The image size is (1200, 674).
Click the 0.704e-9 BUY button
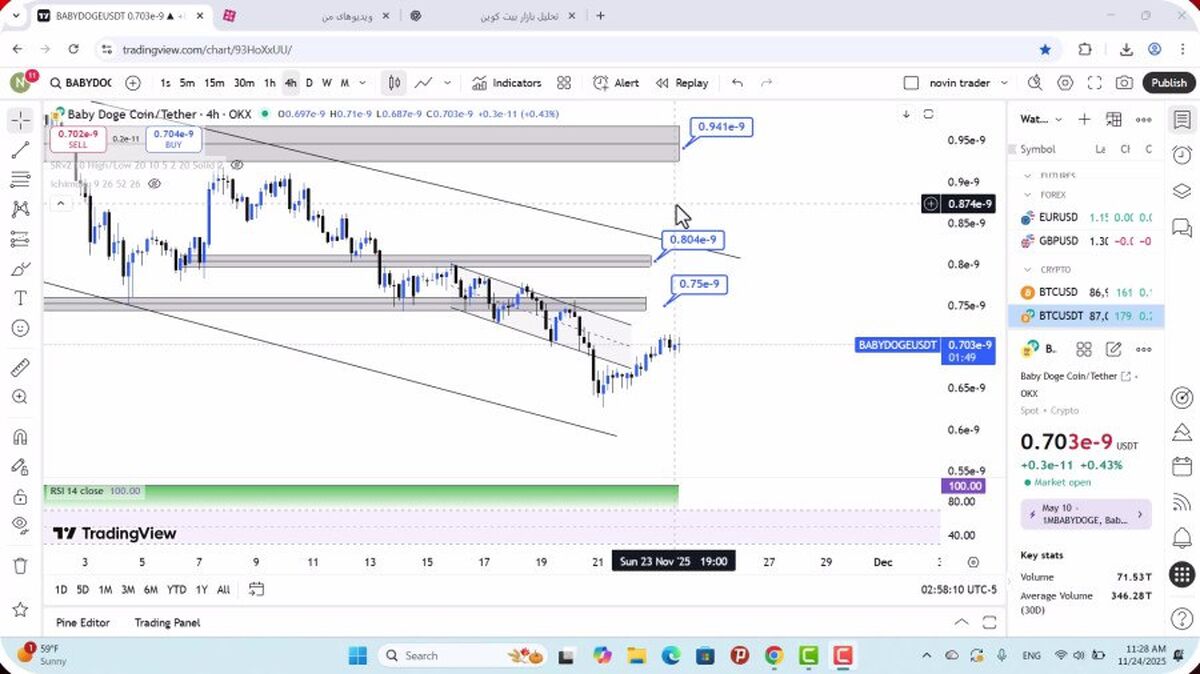coord(174,138)
